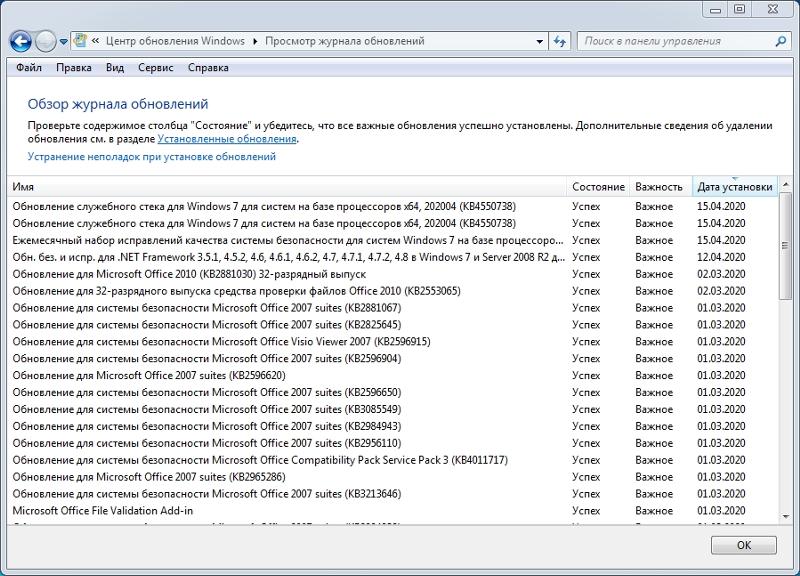The width and height of the screenshot is (800, 576).
Task: Select the KB3085549 update row
Action: (392, 409)
